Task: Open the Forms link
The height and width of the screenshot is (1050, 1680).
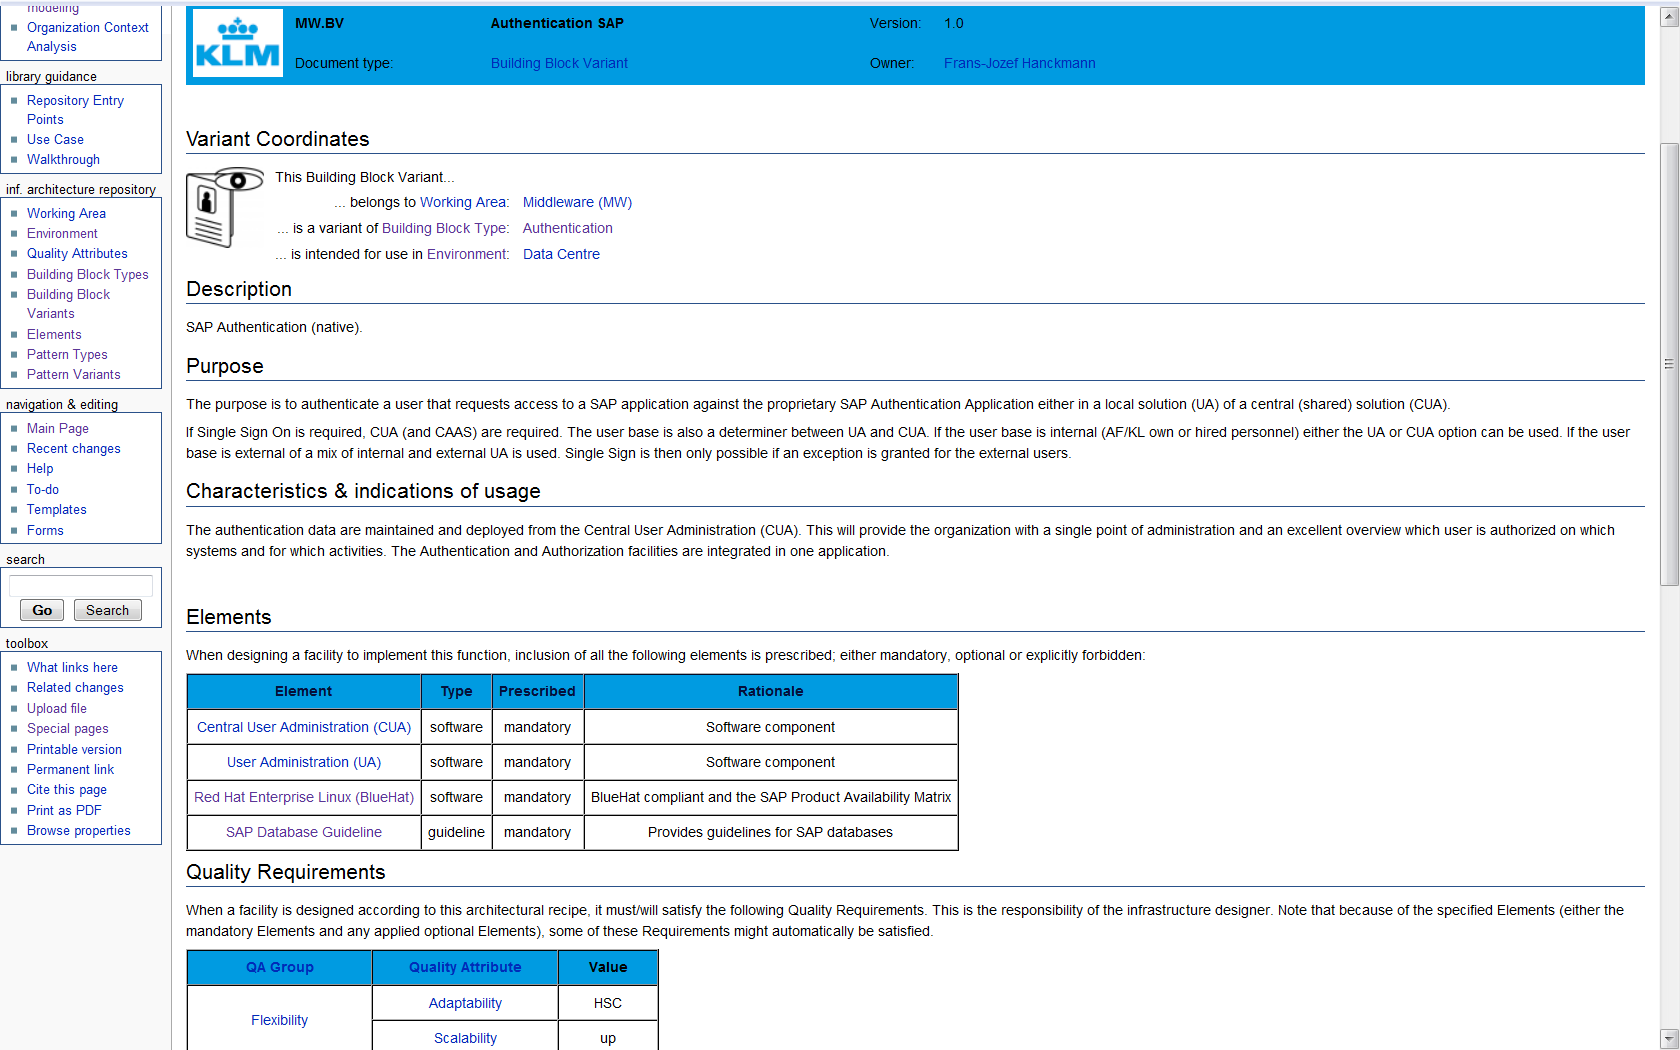Action: click(x=45, y=531)
